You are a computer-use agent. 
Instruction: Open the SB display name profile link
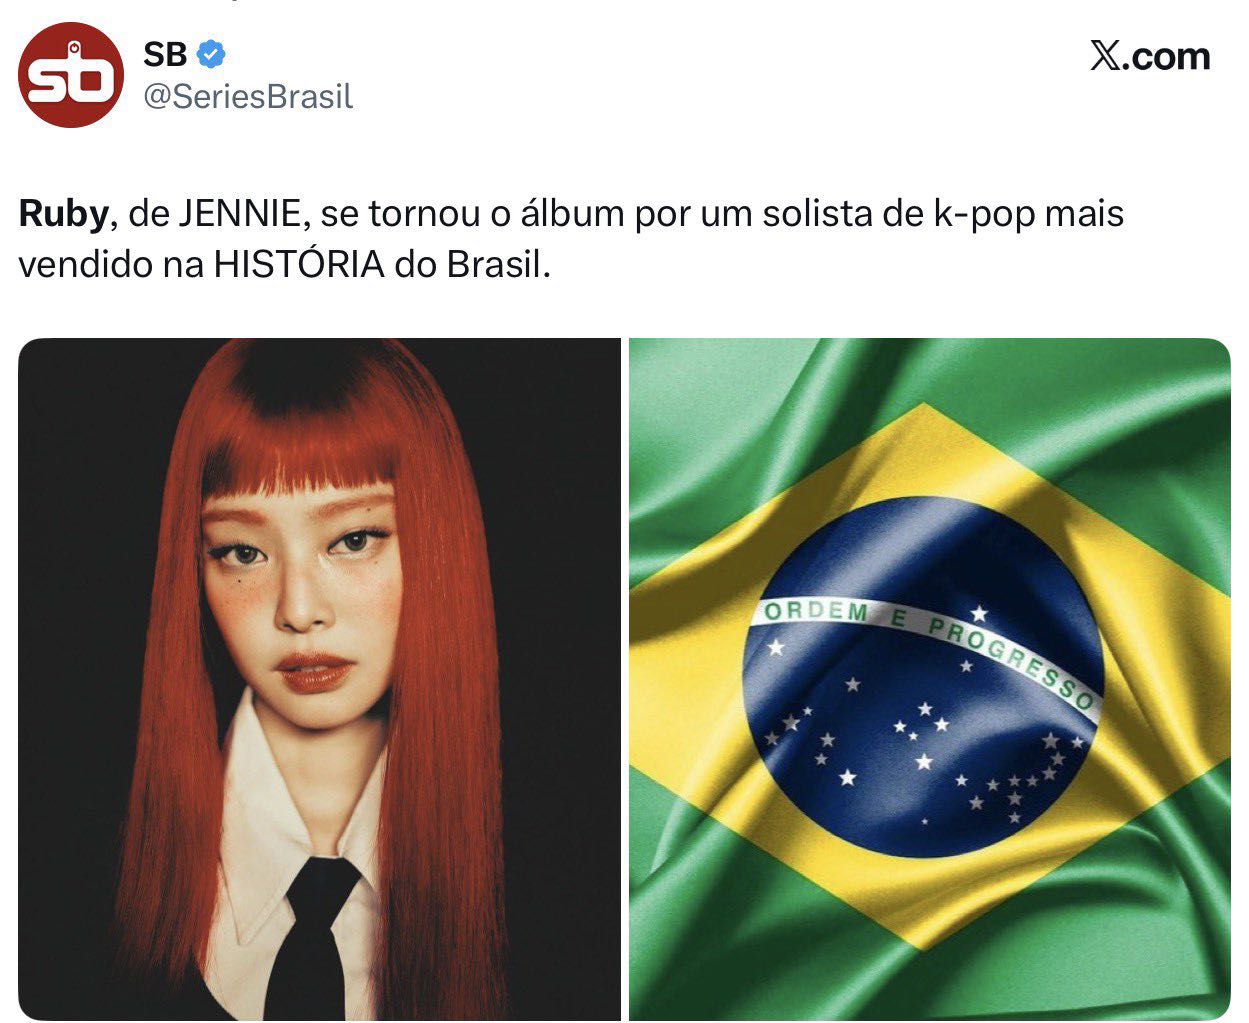point(165,54)
